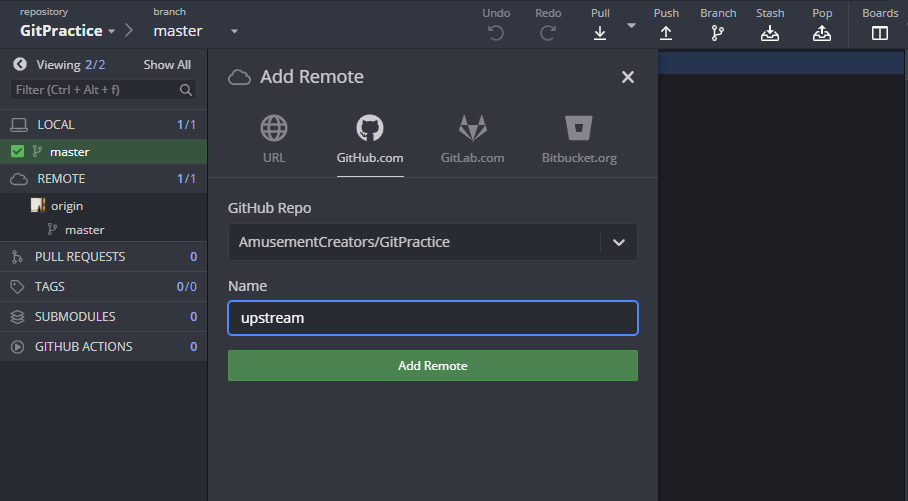908x501 pixels.
Task: Click the back arrow beside Viewing
Action: tap(20, 64)
